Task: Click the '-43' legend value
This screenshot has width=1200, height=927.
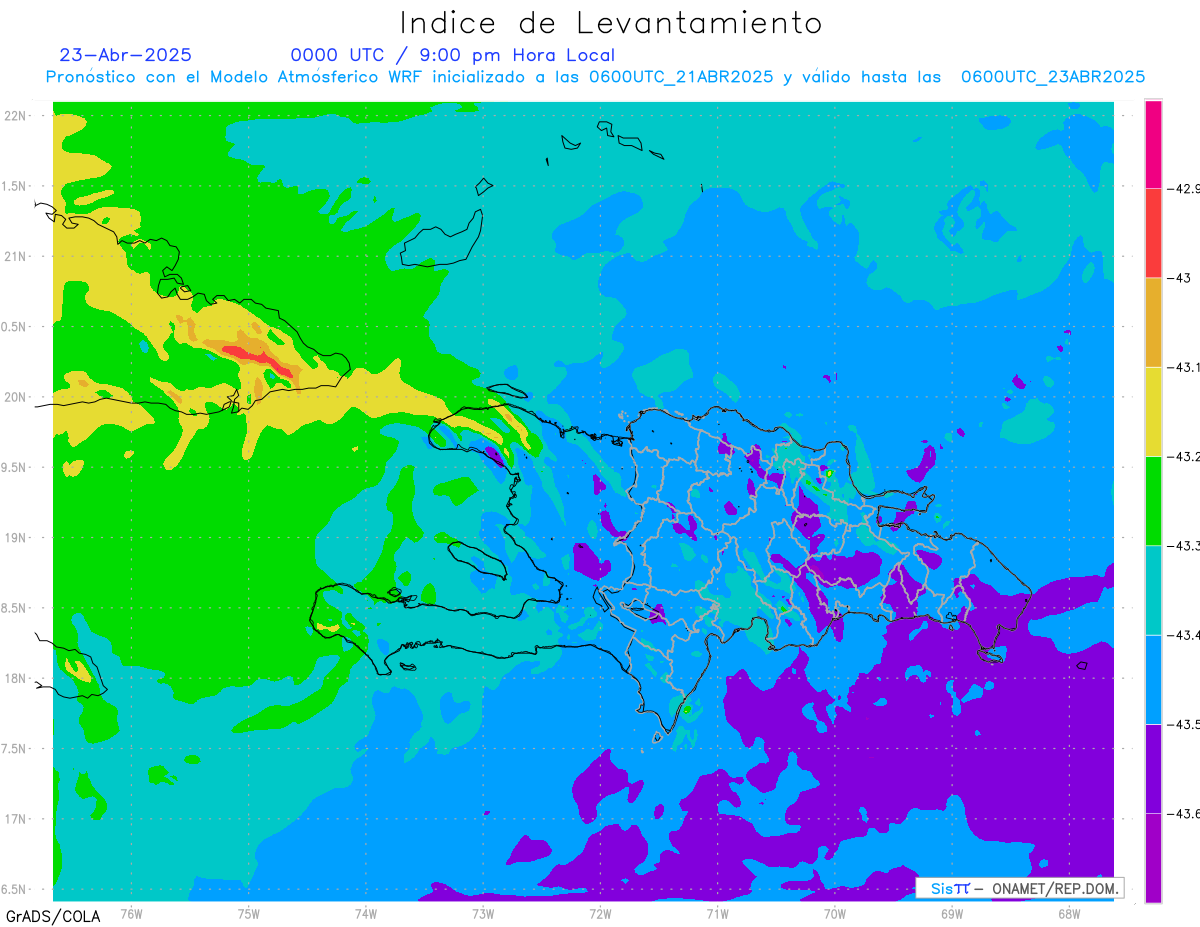Action: click(x=1180, y=278)
